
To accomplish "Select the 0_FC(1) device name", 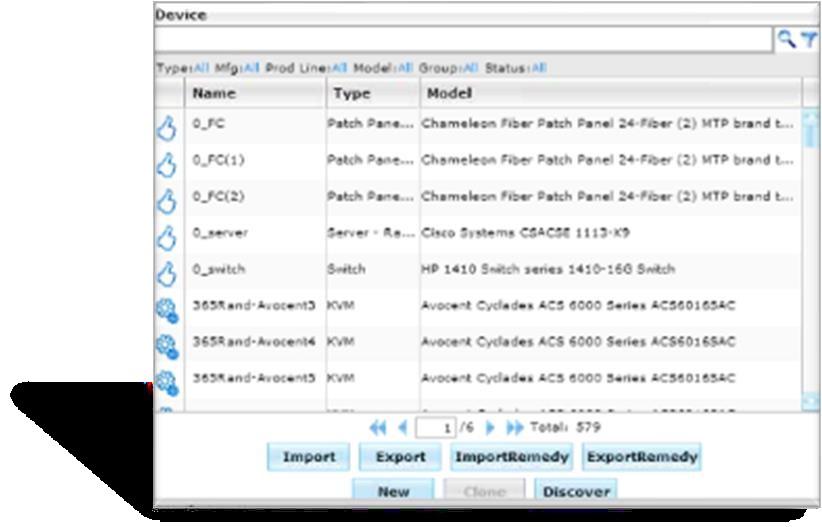I will (219, 160).
